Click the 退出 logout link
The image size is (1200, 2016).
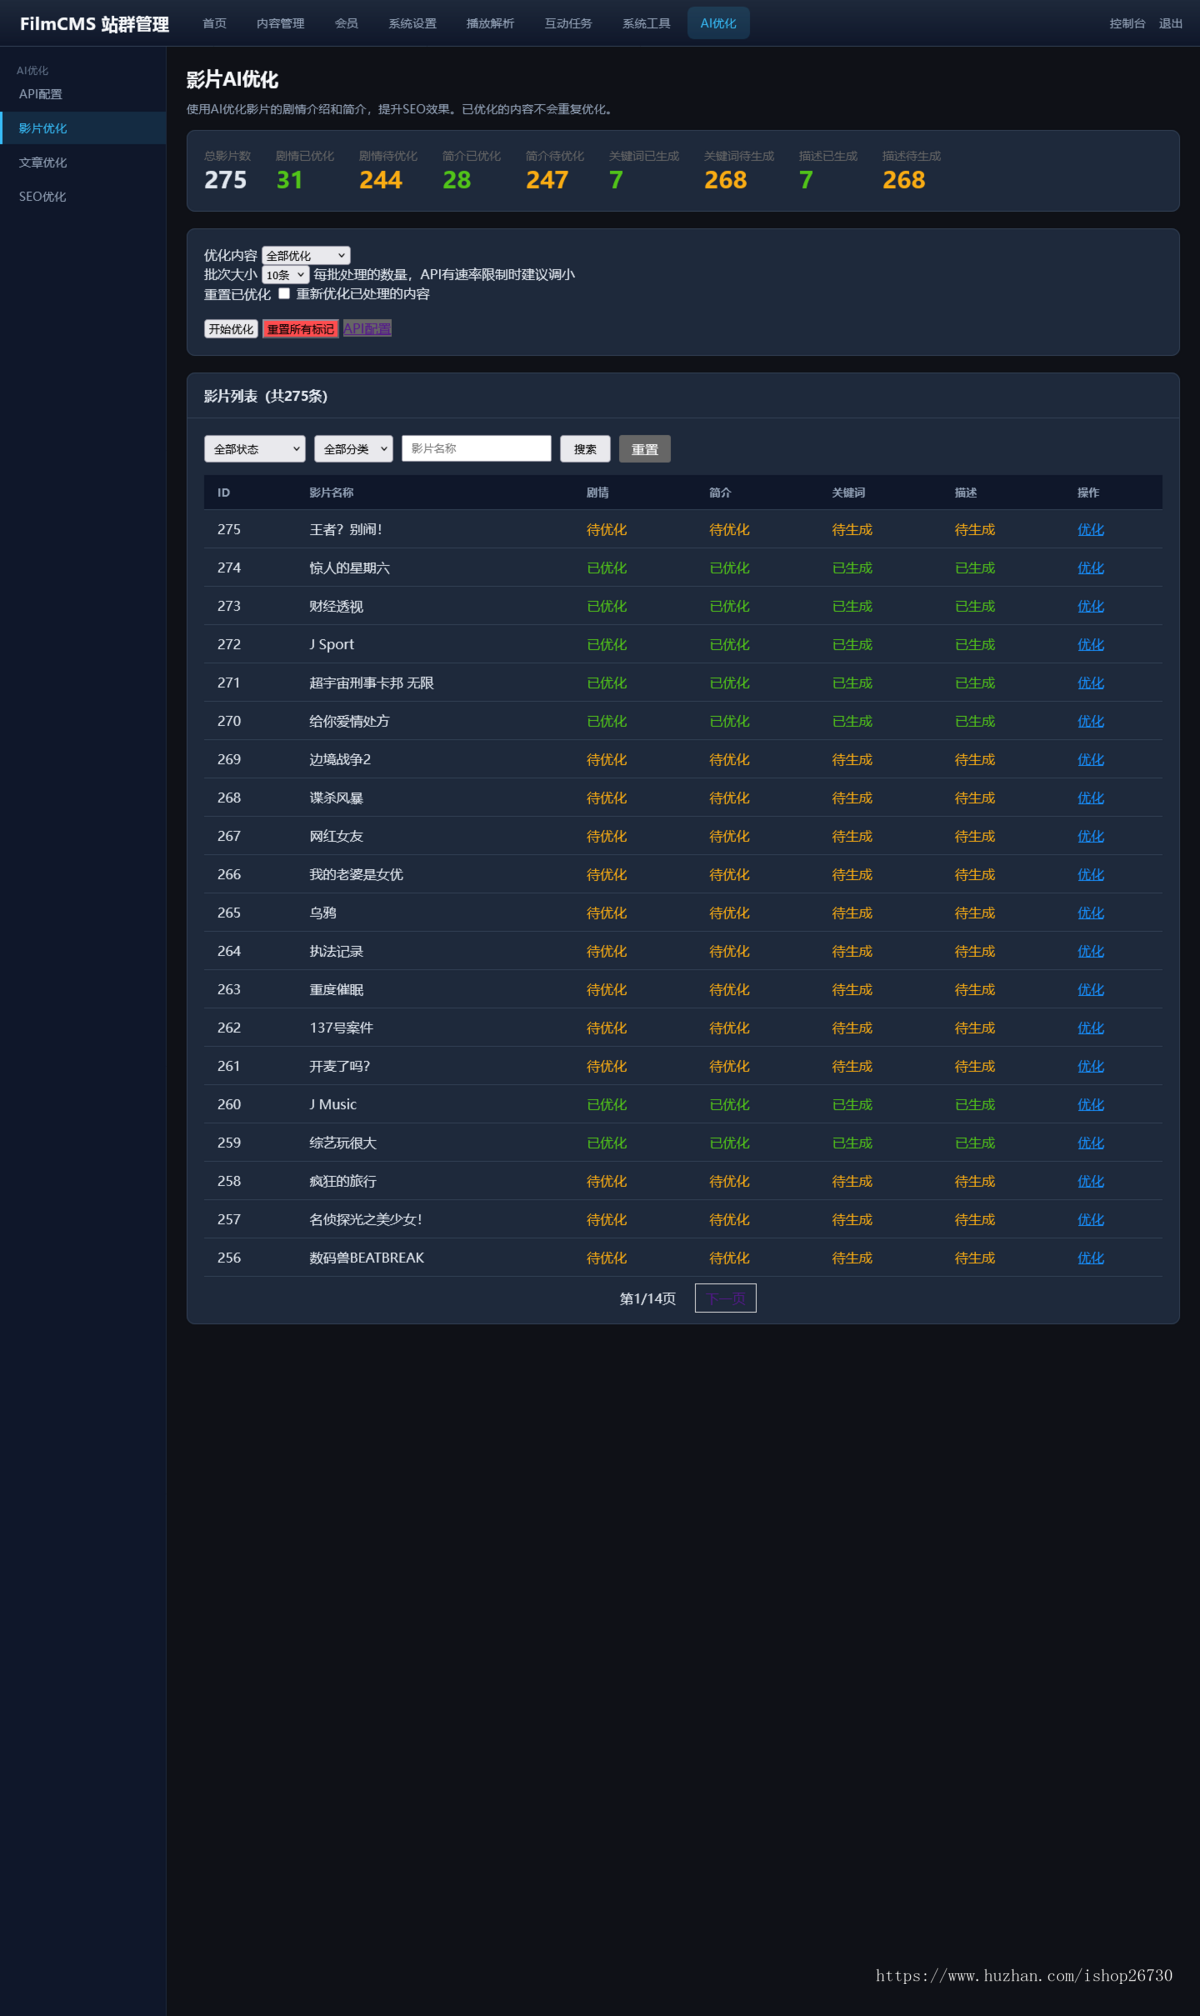point(1171,24)
